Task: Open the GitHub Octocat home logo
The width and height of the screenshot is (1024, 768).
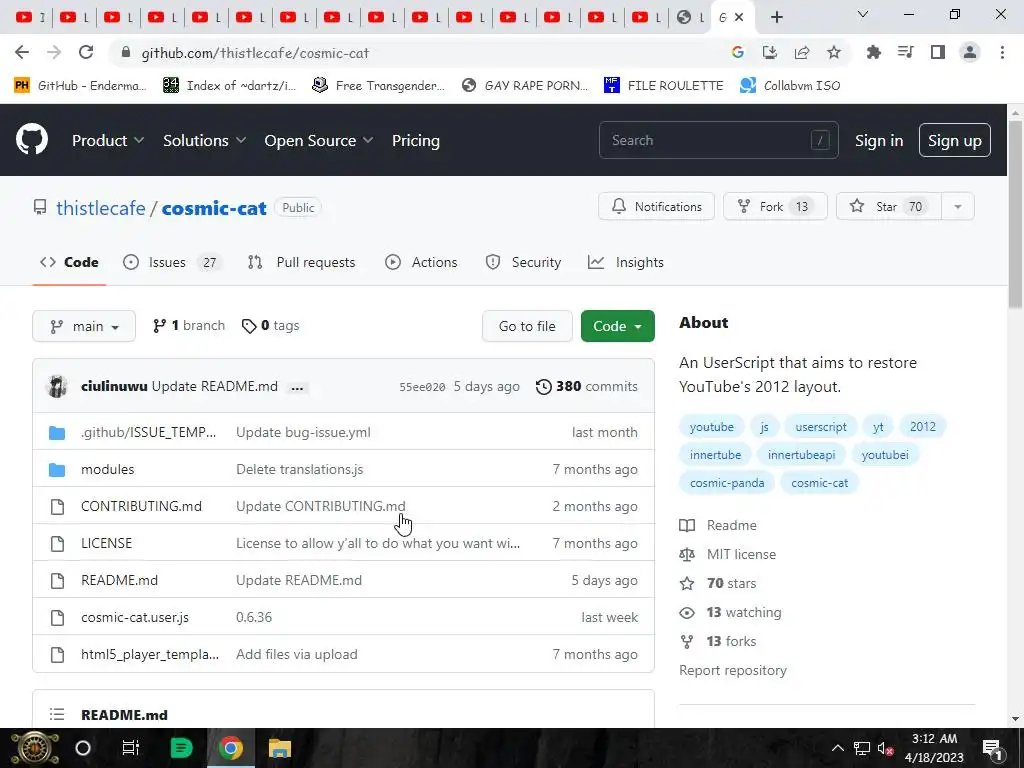Action: pyautogui.click(x=31, y=140)
